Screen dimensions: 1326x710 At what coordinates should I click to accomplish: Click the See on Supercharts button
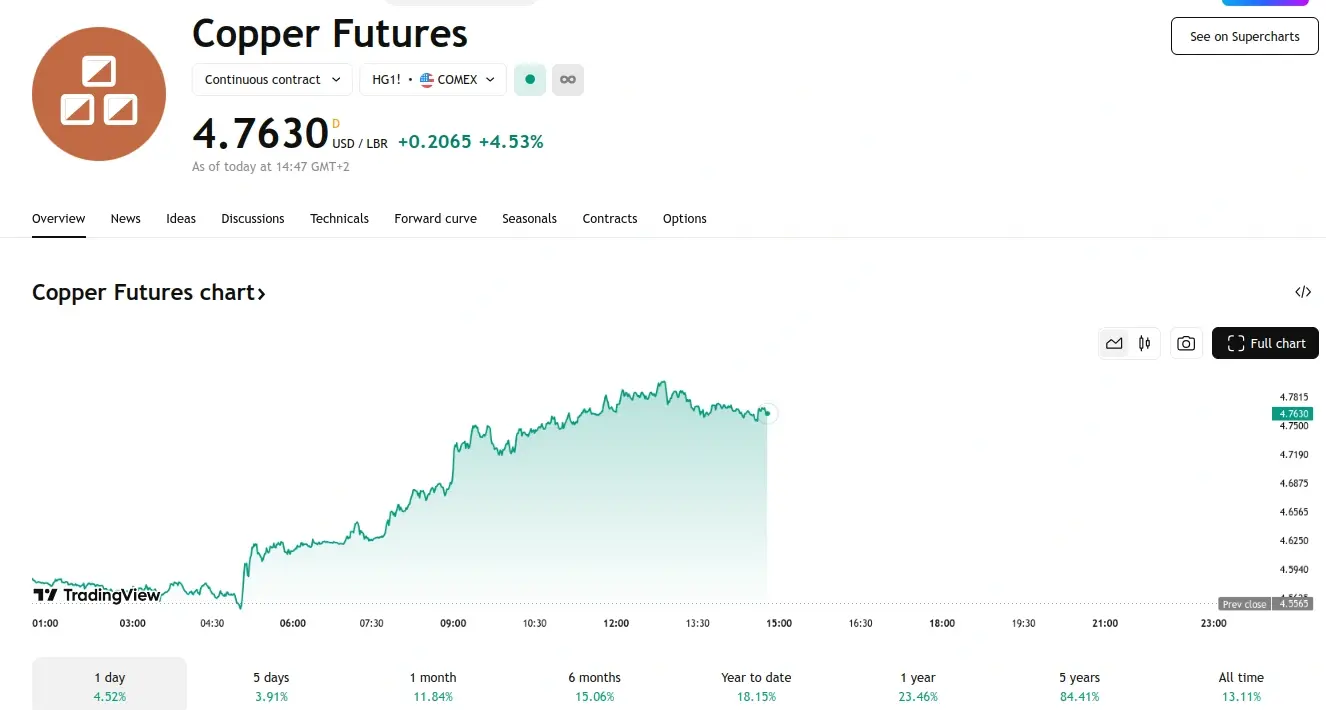tap(1244, 37)
